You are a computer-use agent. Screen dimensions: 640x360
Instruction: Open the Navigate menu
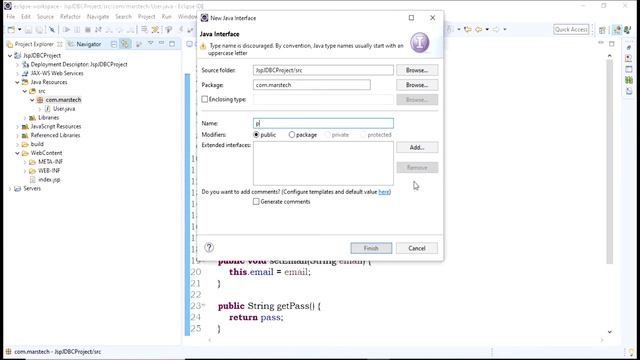pyautogui.click(x=98, y=17)
